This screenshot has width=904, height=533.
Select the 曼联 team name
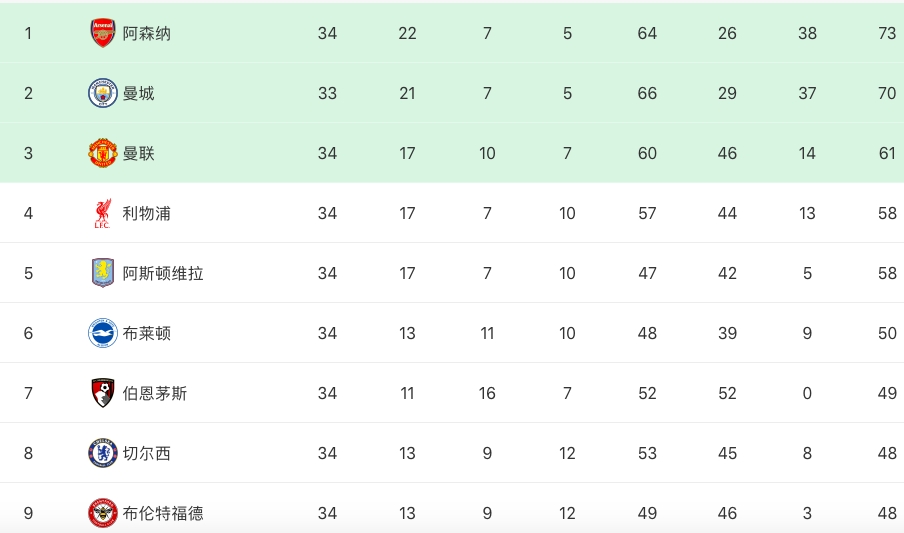click(x=139, y=153)
